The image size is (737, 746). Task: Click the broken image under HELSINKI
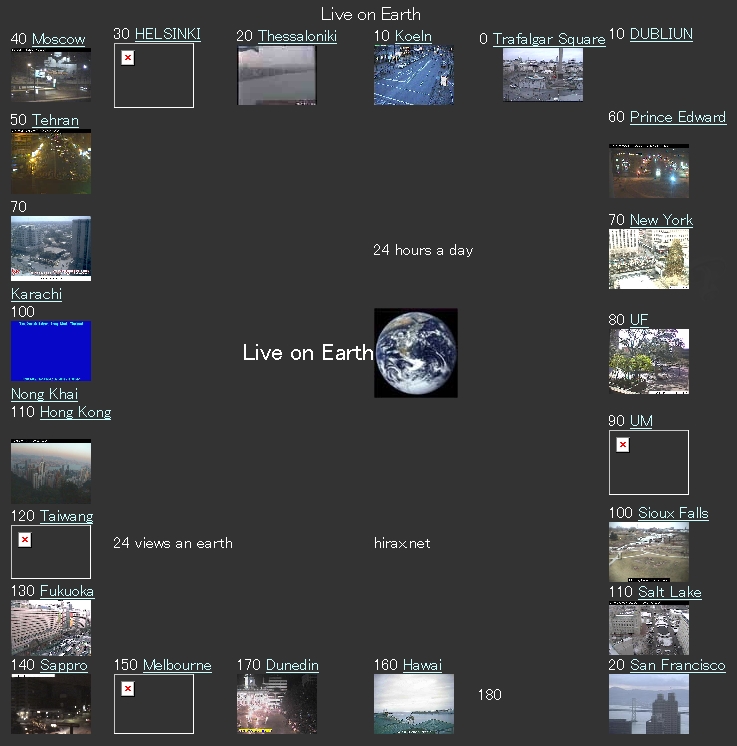coord(153,76)
